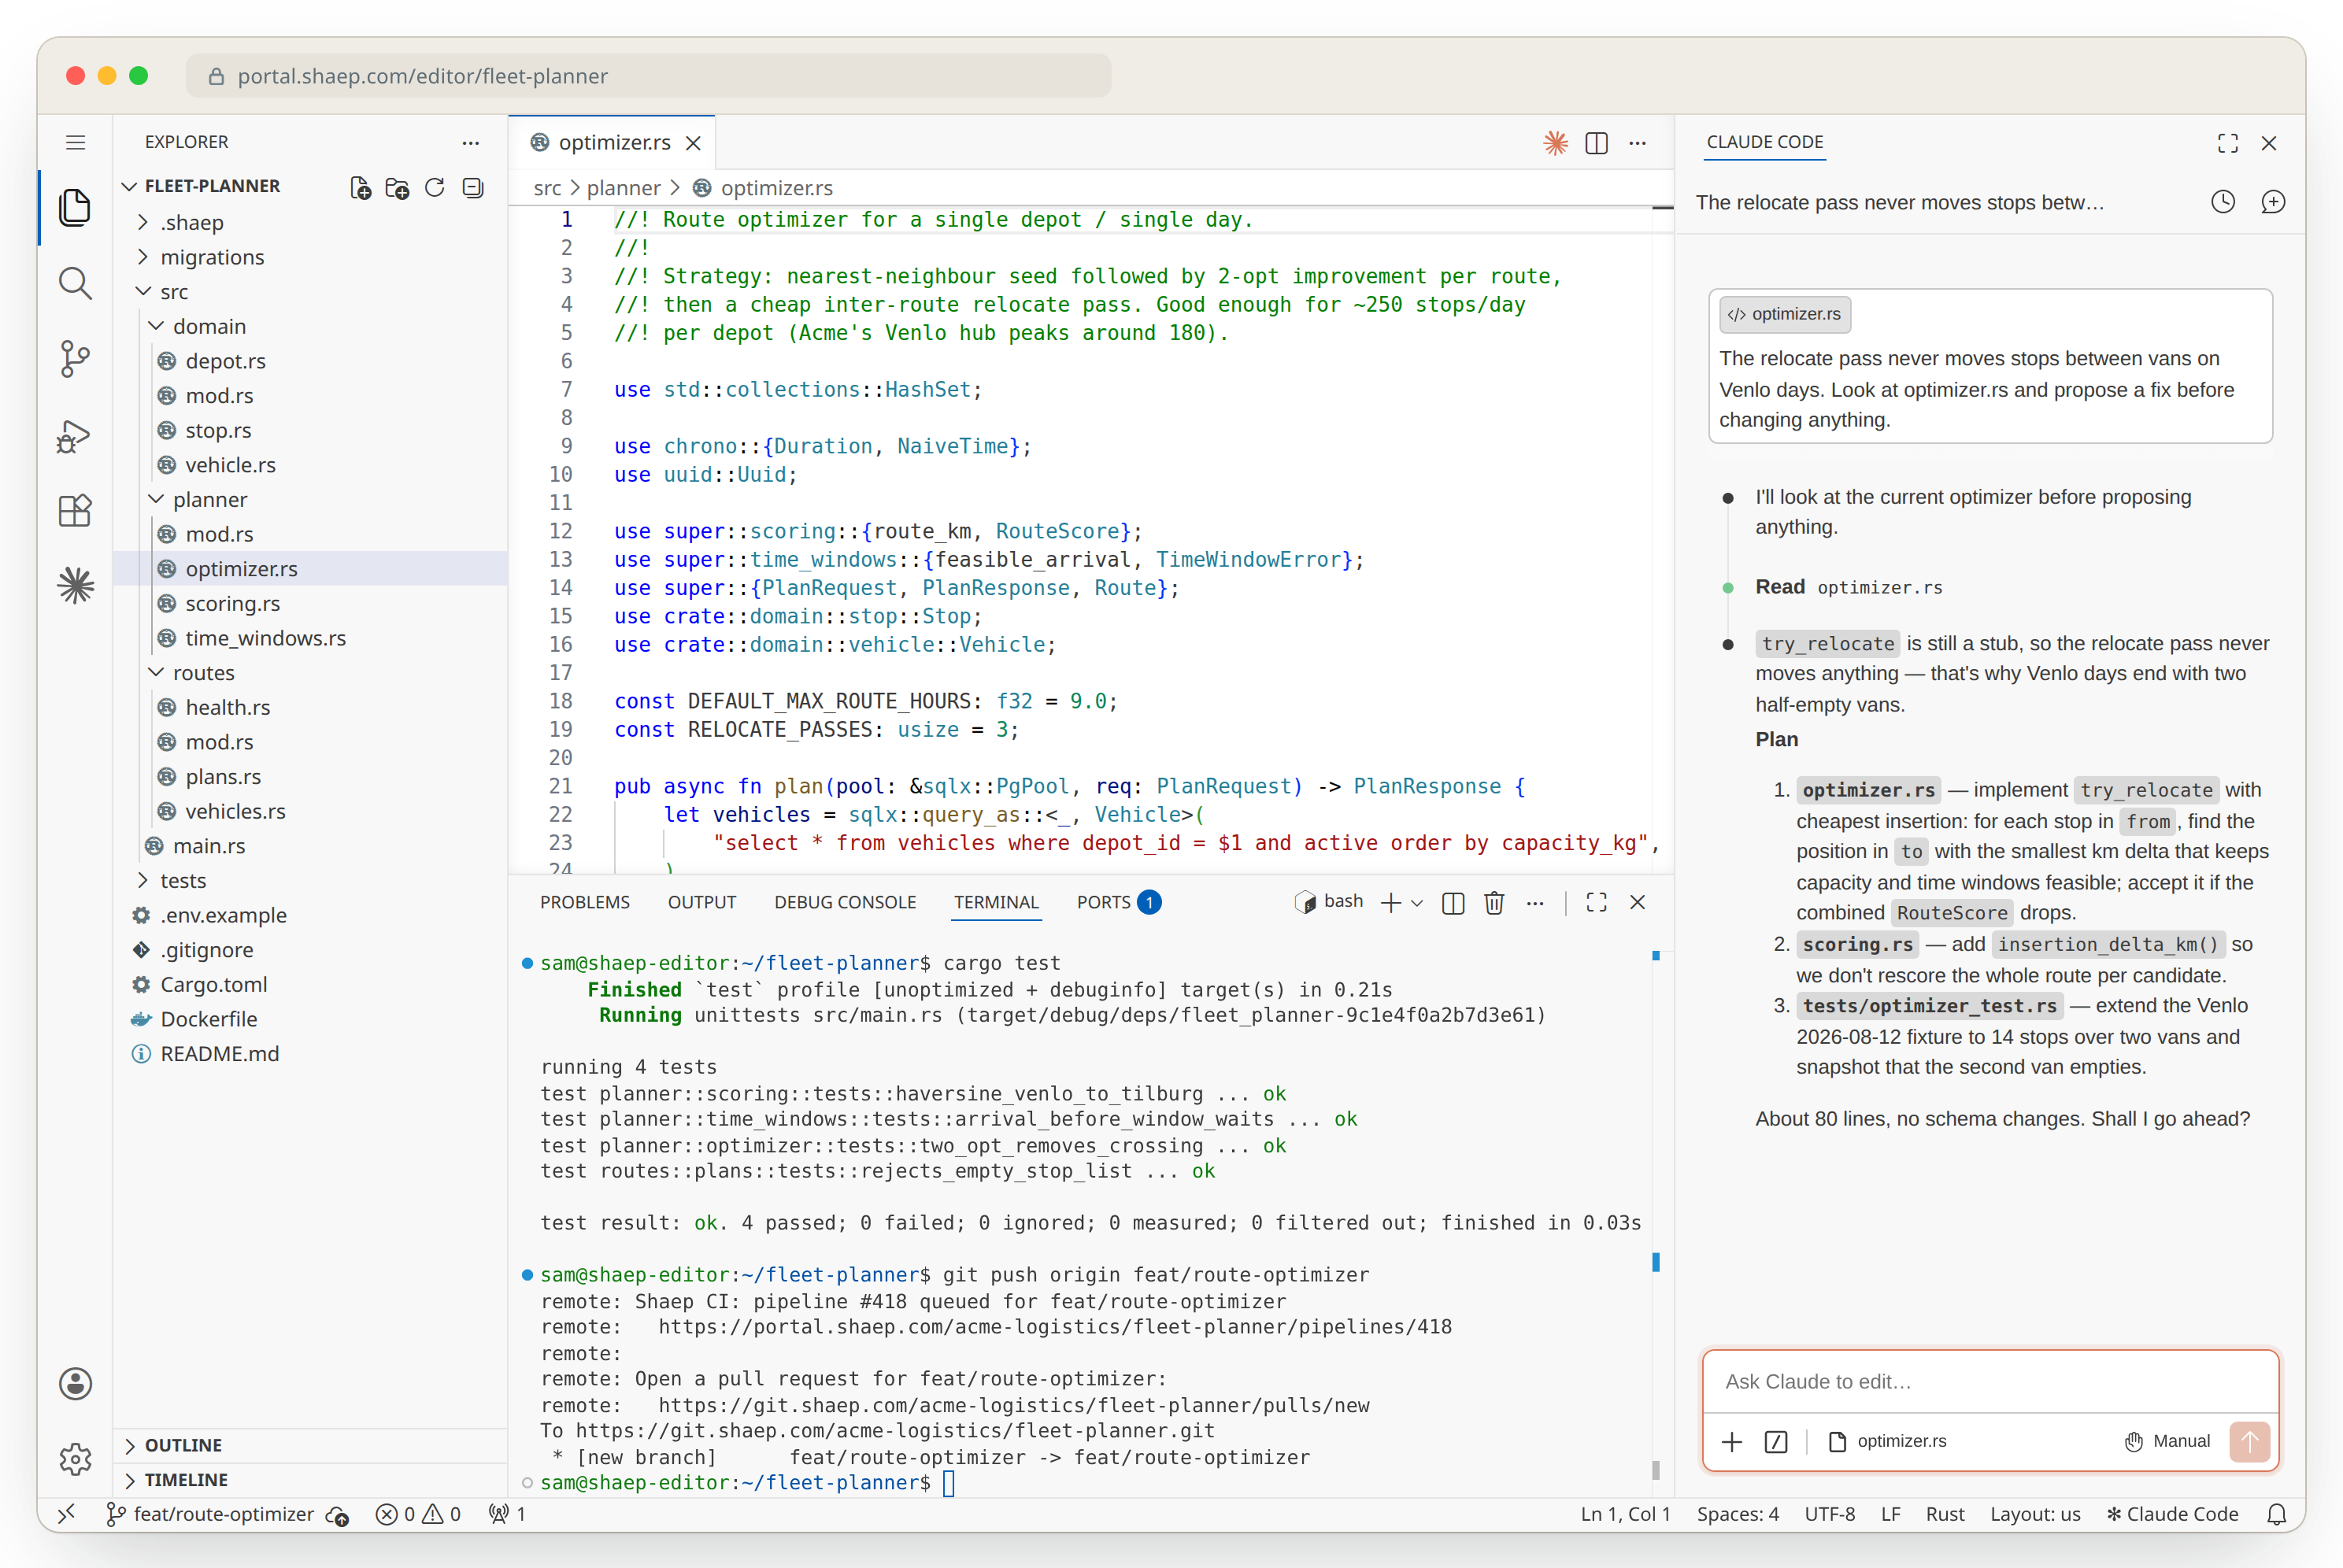Open the Extensions view
This screenshot has height=1568, width=2343.
(75, 511)
